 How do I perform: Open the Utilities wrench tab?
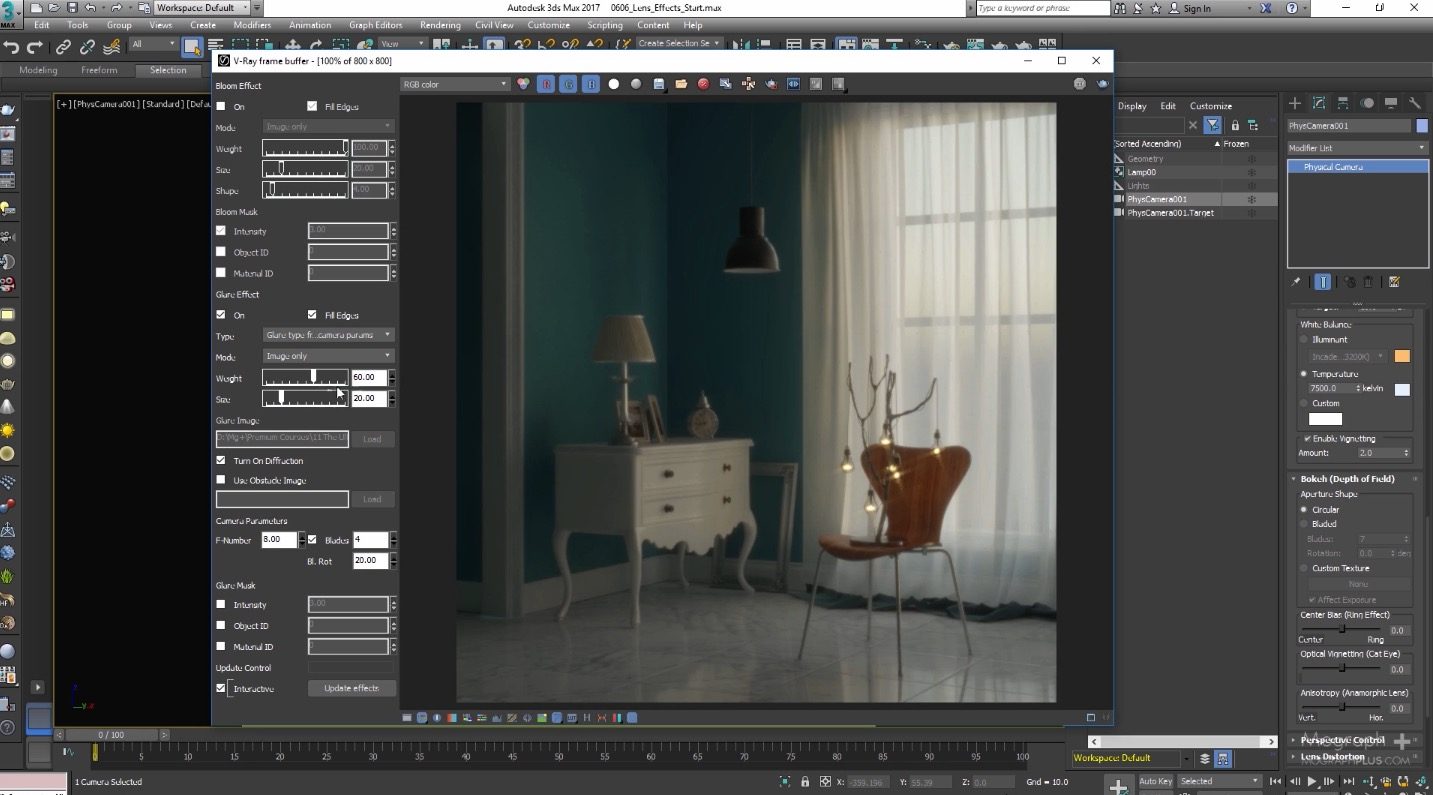click(x=1415, y=103)
